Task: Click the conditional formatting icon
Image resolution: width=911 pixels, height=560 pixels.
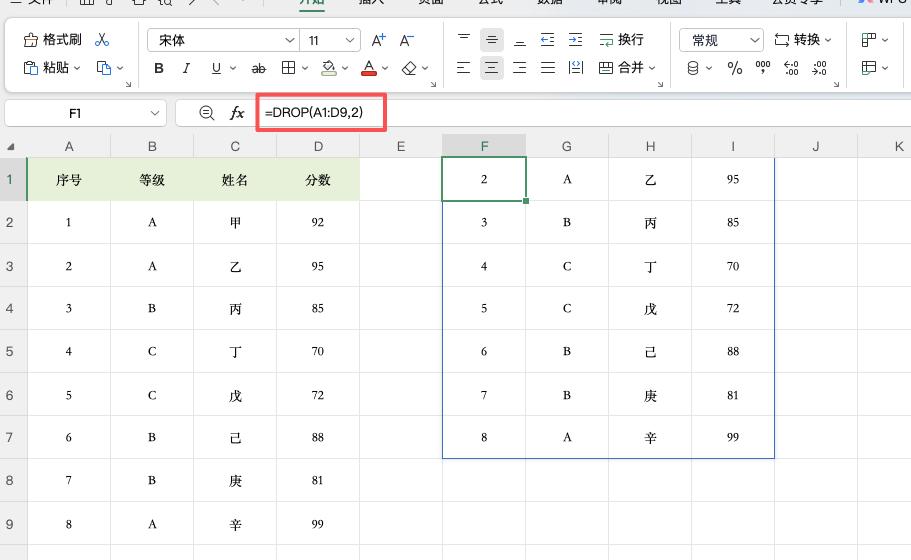Action: tap(869, 40)
